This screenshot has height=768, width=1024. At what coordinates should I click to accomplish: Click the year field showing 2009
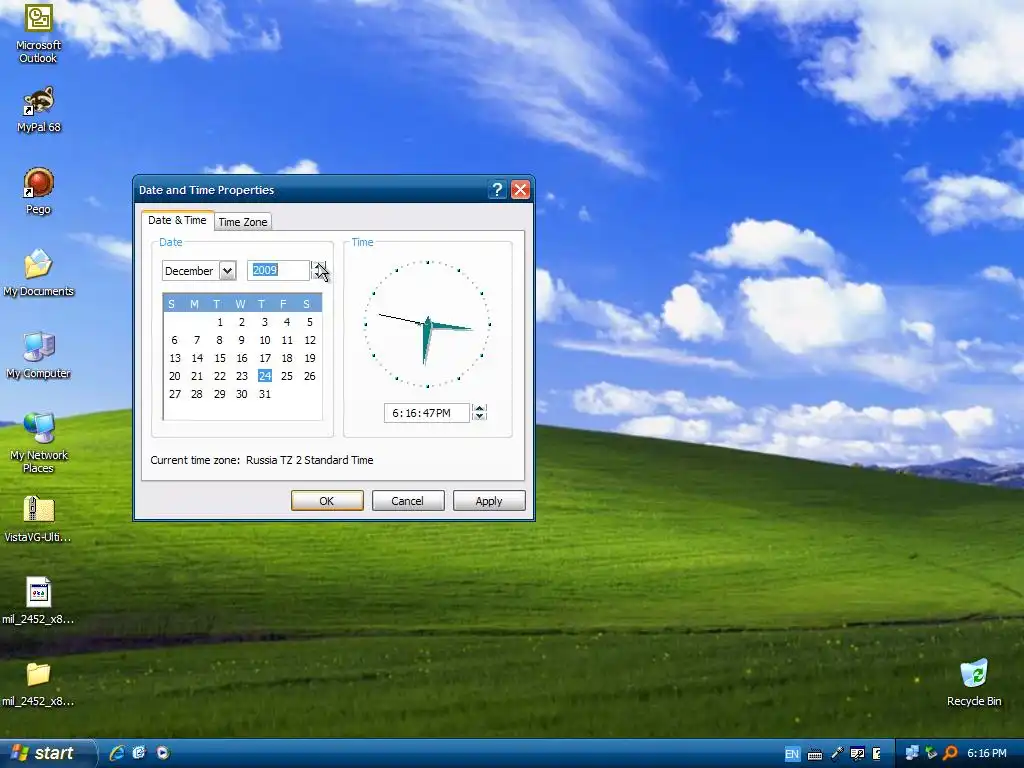pos(278,270)
